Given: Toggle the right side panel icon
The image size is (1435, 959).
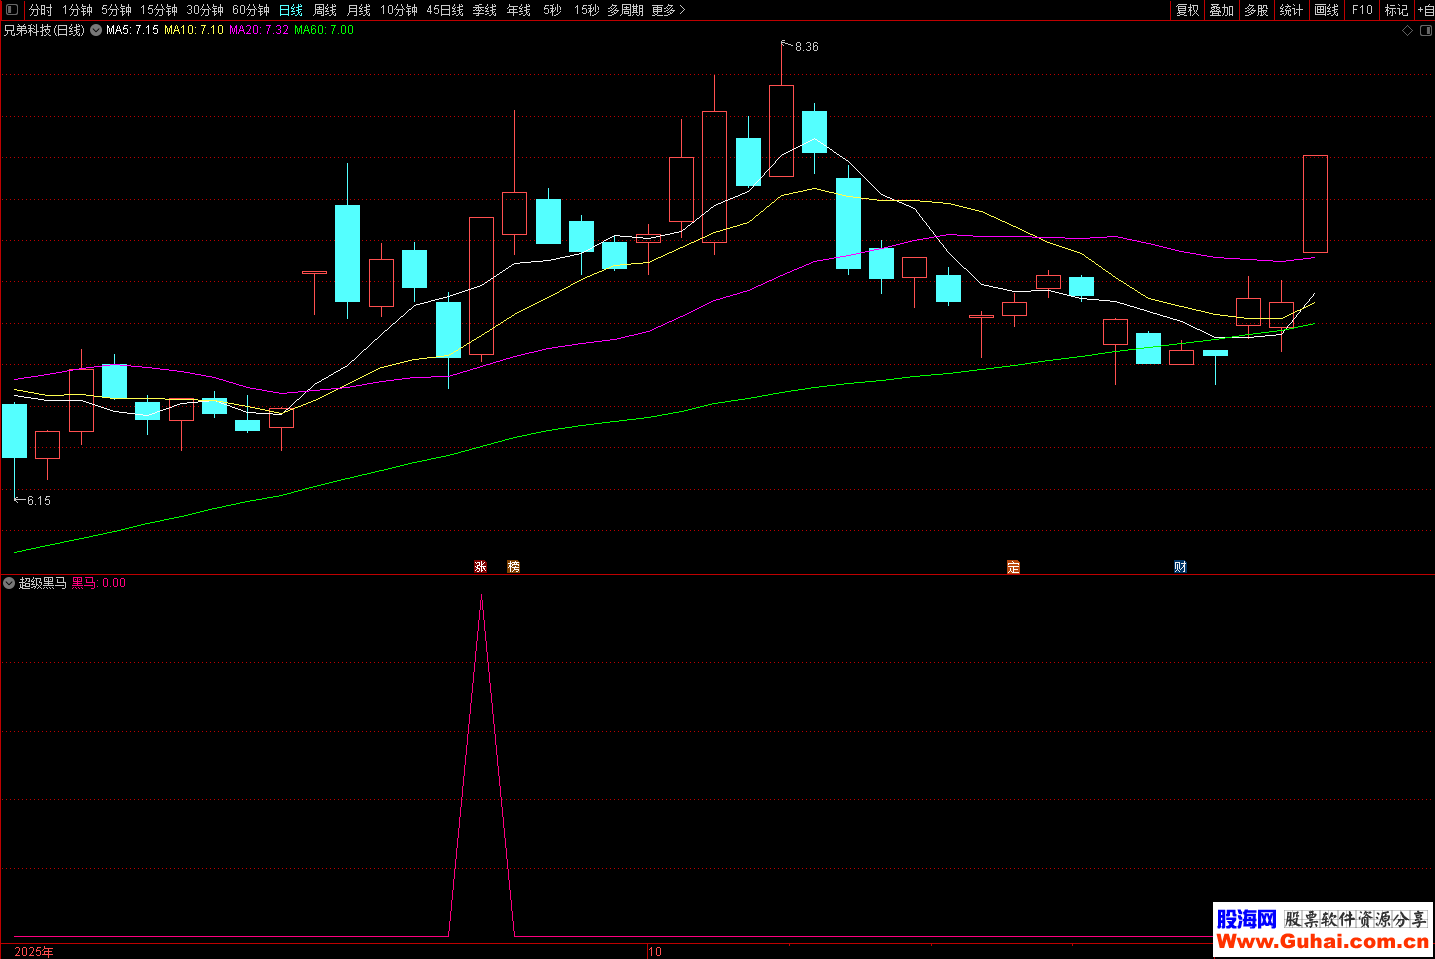Looking at the screenshot, I should pos(1425,31).
